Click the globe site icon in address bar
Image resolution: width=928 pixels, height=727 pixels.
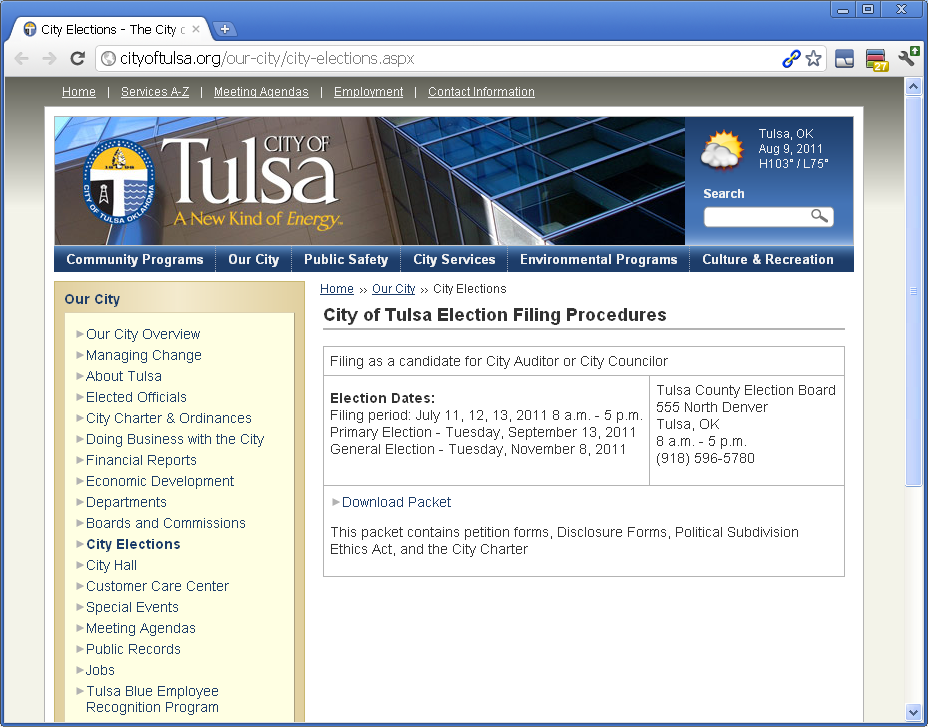coord(108,59)
